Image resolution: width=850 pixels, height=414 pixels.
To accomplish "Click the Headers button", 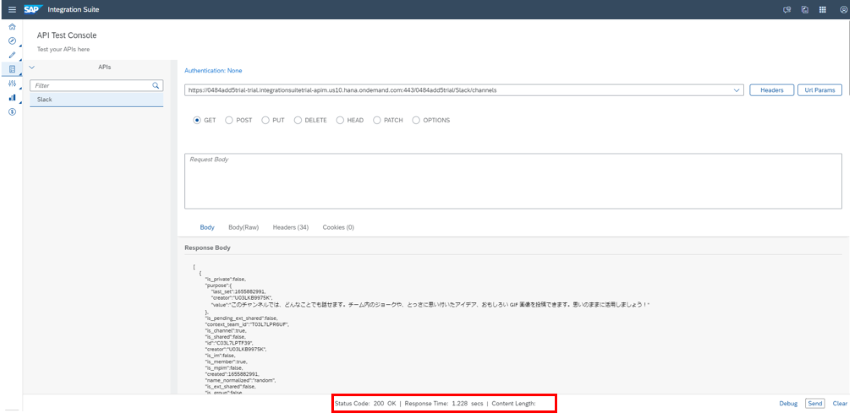I will tap(772, 90).
